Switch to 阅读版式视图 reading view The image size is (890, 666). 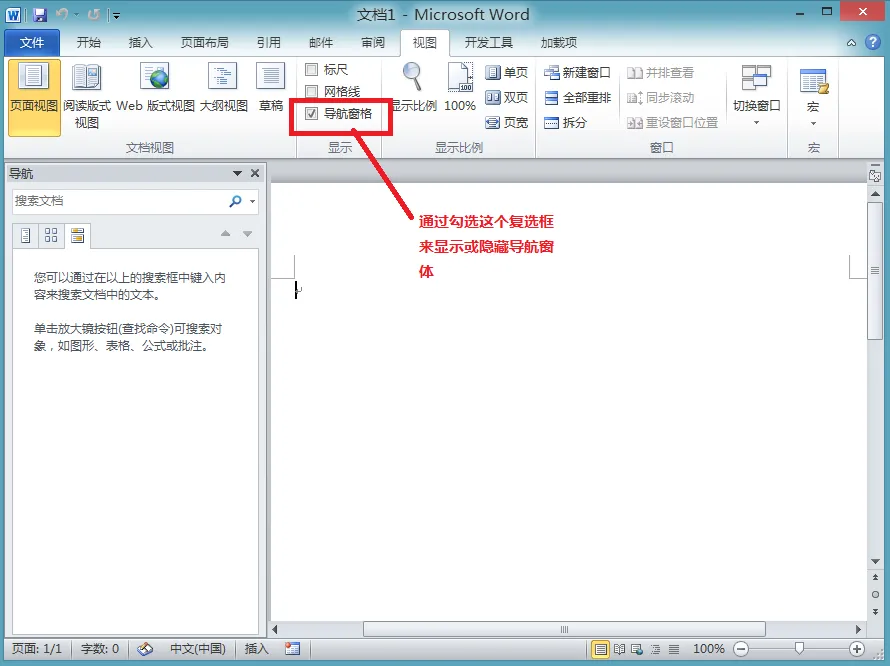click(86, 97)
